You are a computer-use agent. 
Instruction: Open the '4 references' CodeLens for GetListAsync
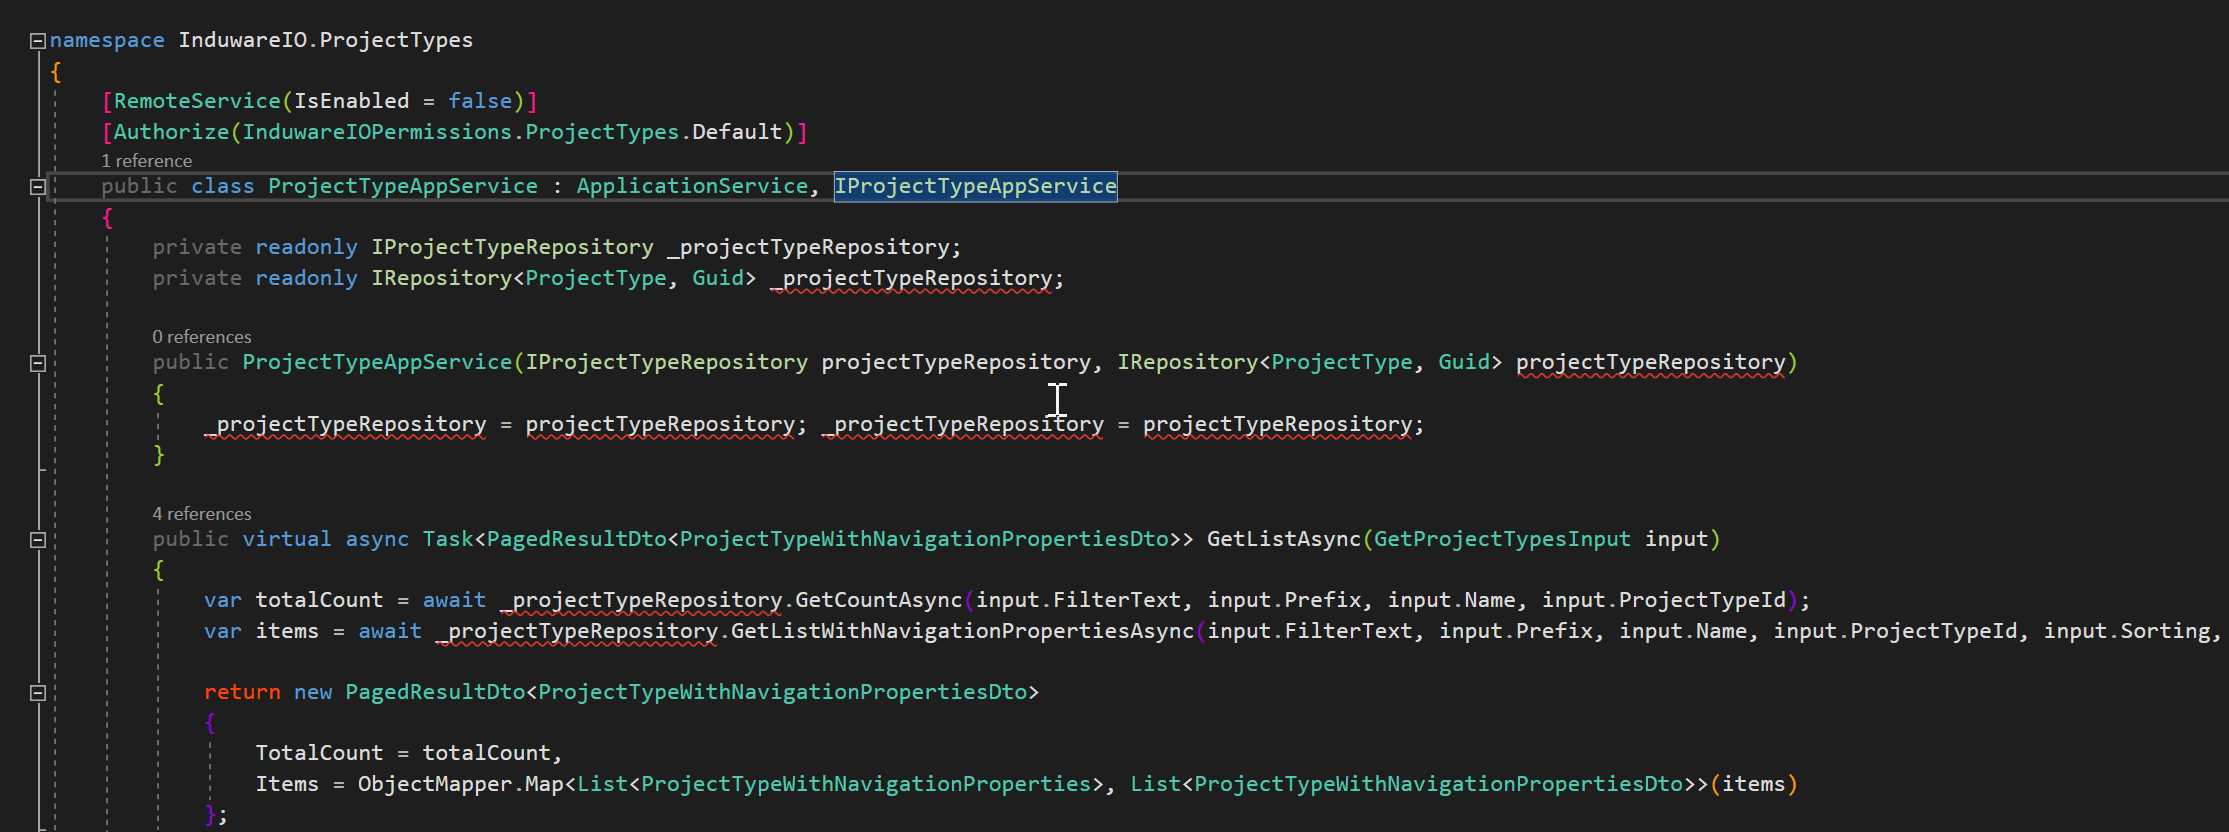click(x=201, y=514)
